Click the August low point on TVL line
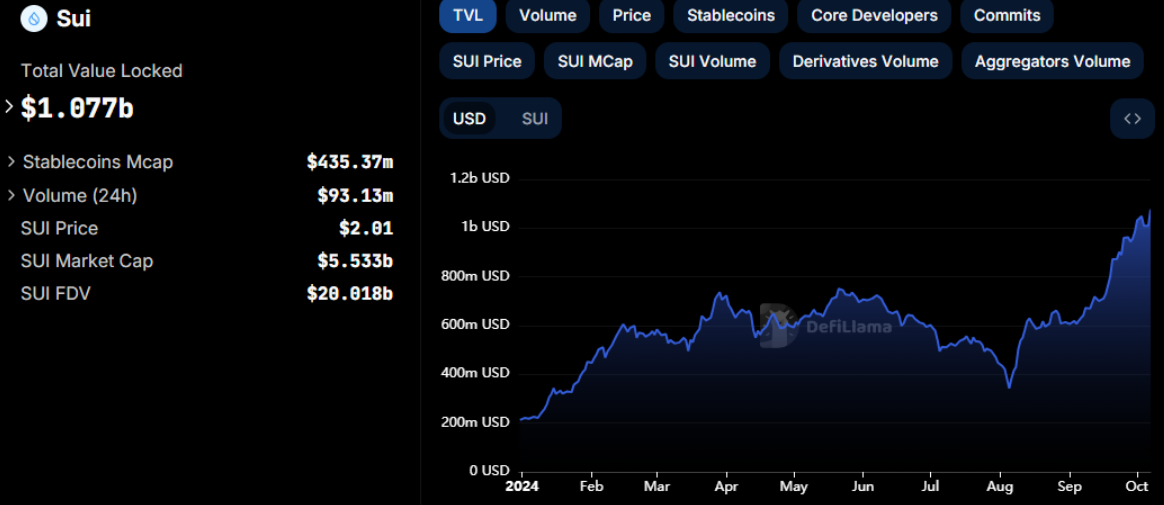 1009,387
